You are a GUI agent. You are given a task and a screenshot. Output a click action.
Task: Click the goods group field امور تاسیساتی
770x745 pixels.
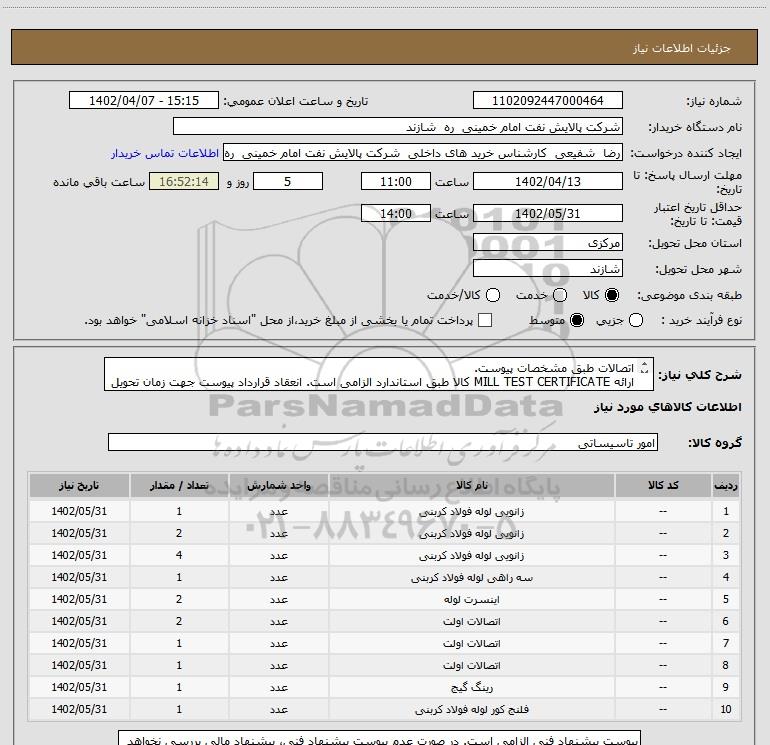(383, 442)
